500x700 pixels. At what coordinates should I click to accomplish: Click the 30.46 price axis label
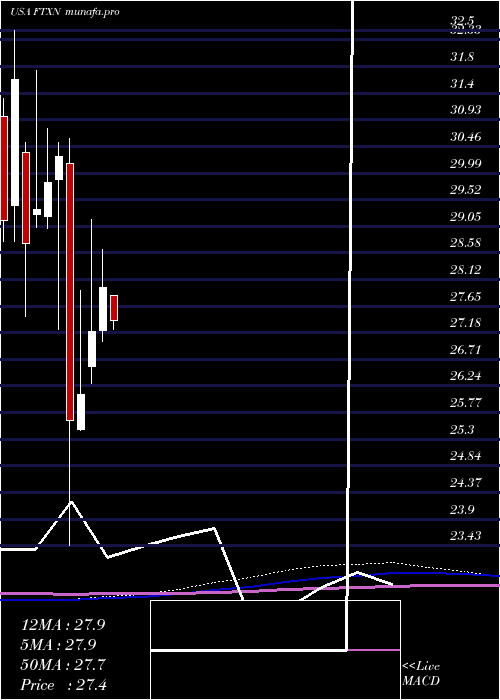coord(466,136)
